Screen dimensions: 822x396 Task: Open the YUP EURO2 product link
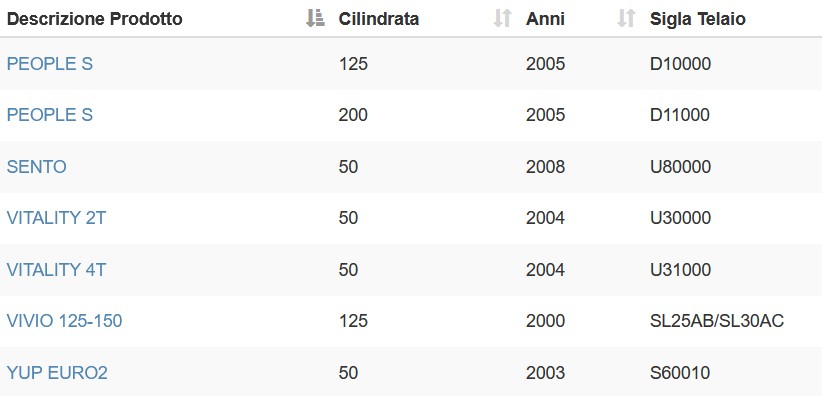click(57, 373)
